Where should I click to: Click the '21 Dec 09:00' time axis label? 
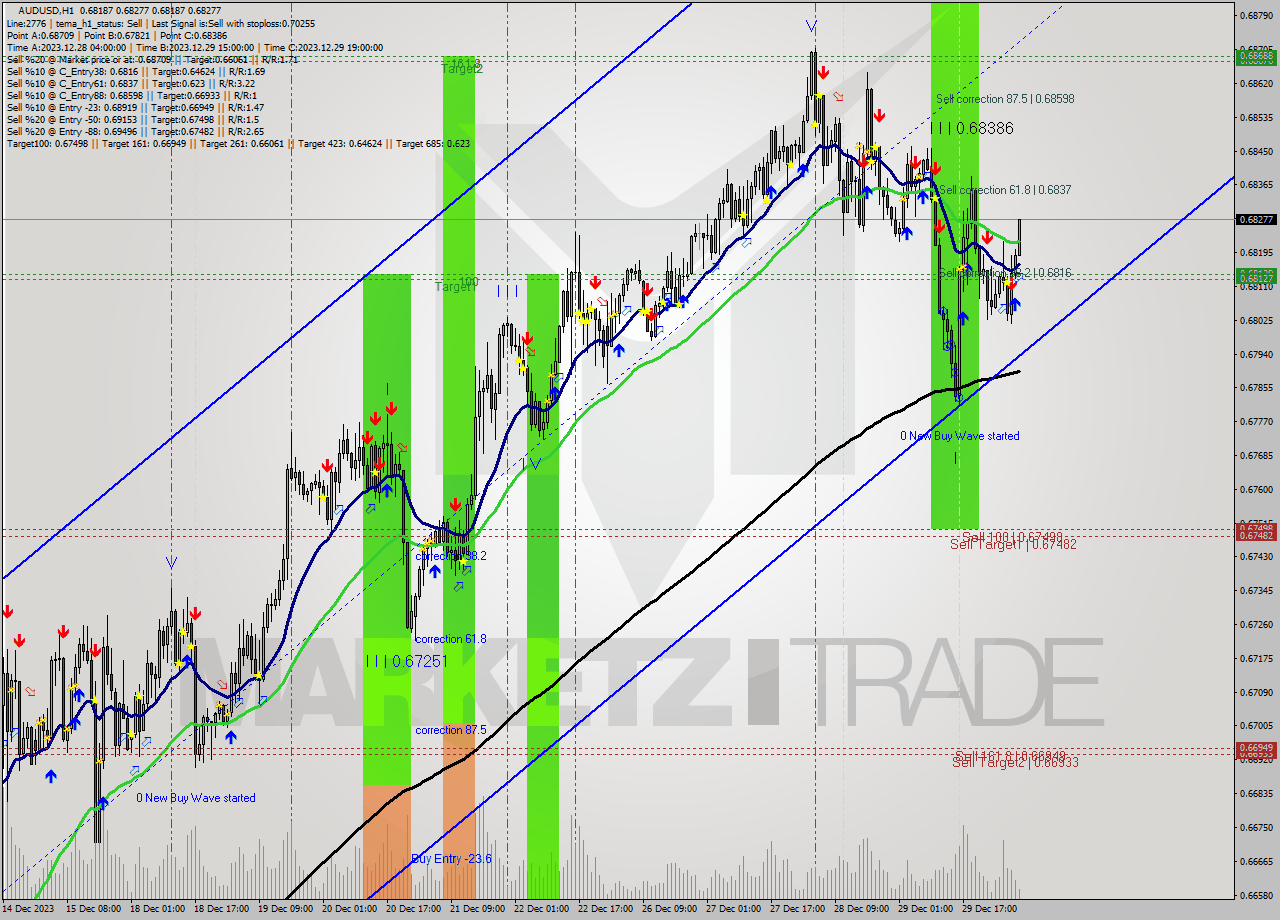pyautogui.click(x=479, y=909)
